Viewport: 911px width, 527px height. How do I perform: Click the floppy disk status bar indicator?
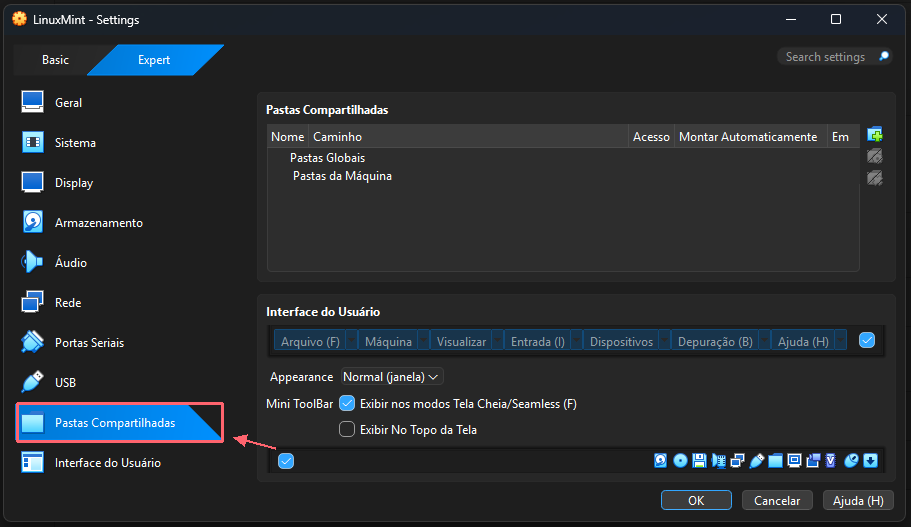(x=700, y=461)
